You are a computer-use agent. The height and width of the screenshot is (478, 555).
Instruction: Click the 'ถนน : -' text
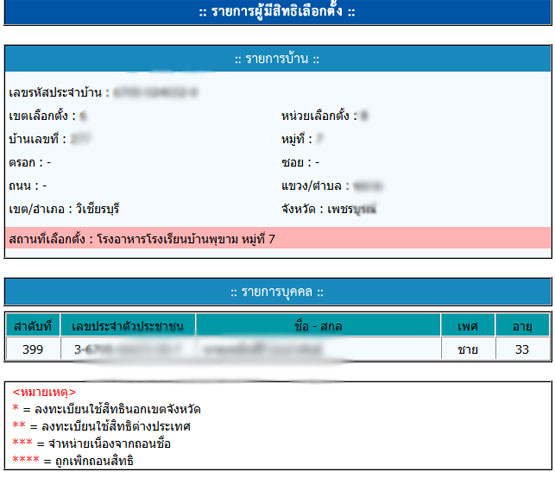28,186
